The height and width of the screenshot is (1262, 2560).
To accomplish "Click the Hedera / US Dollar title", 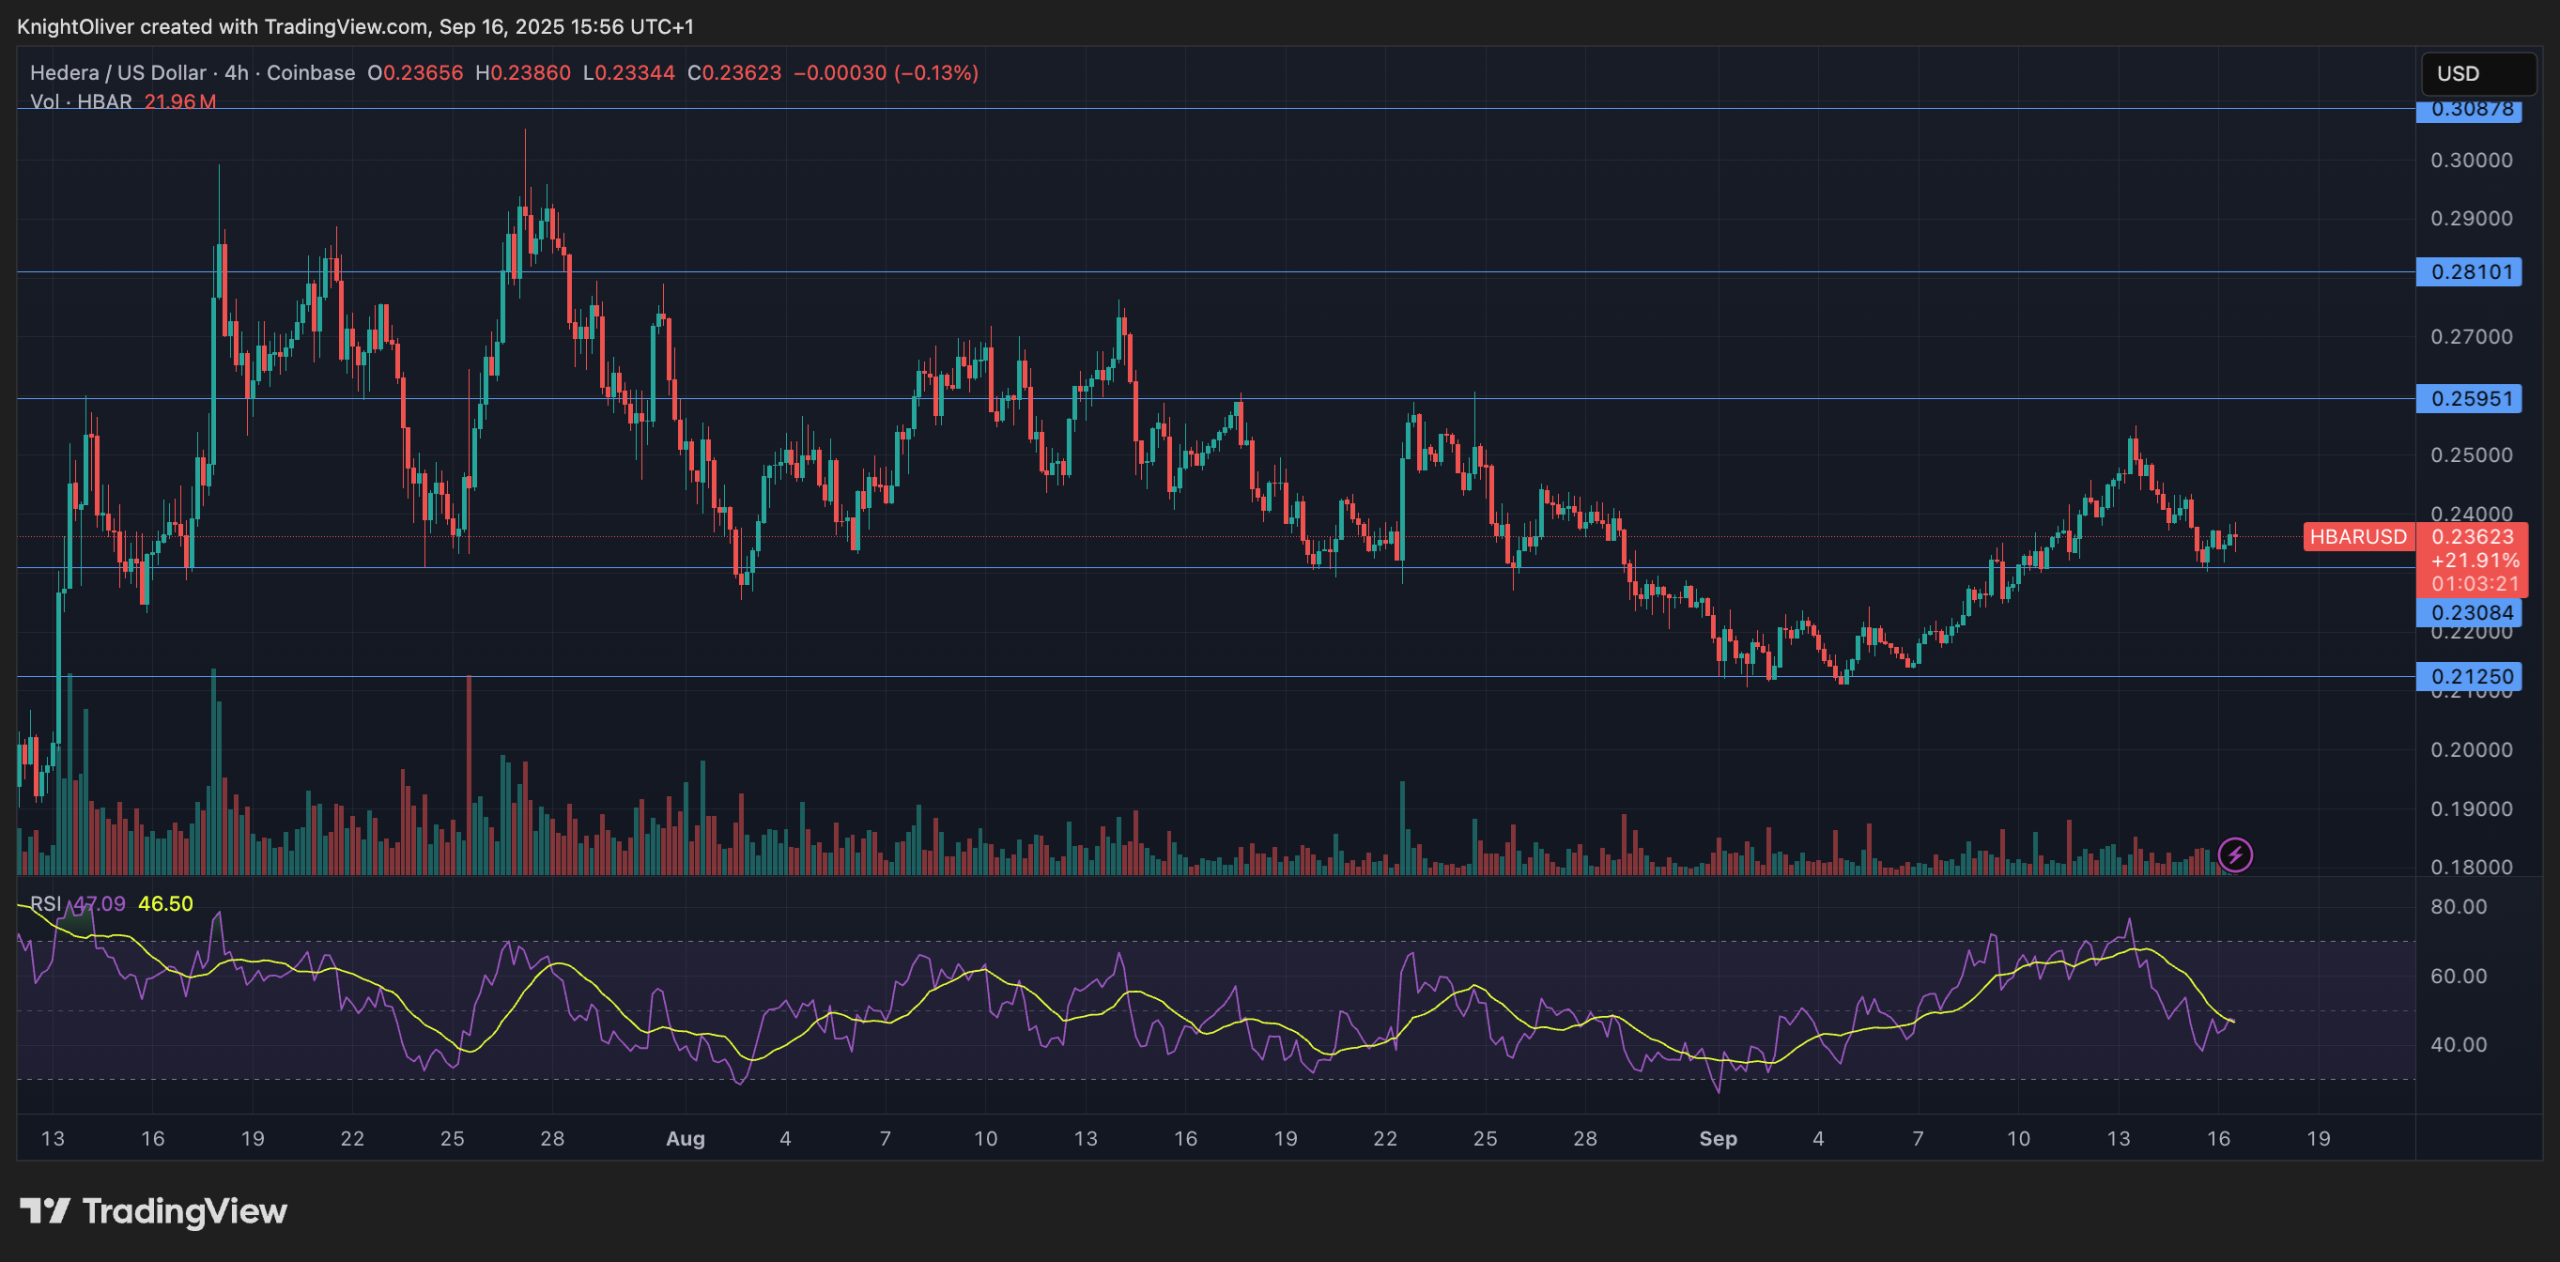I will [x=117, y=73].
